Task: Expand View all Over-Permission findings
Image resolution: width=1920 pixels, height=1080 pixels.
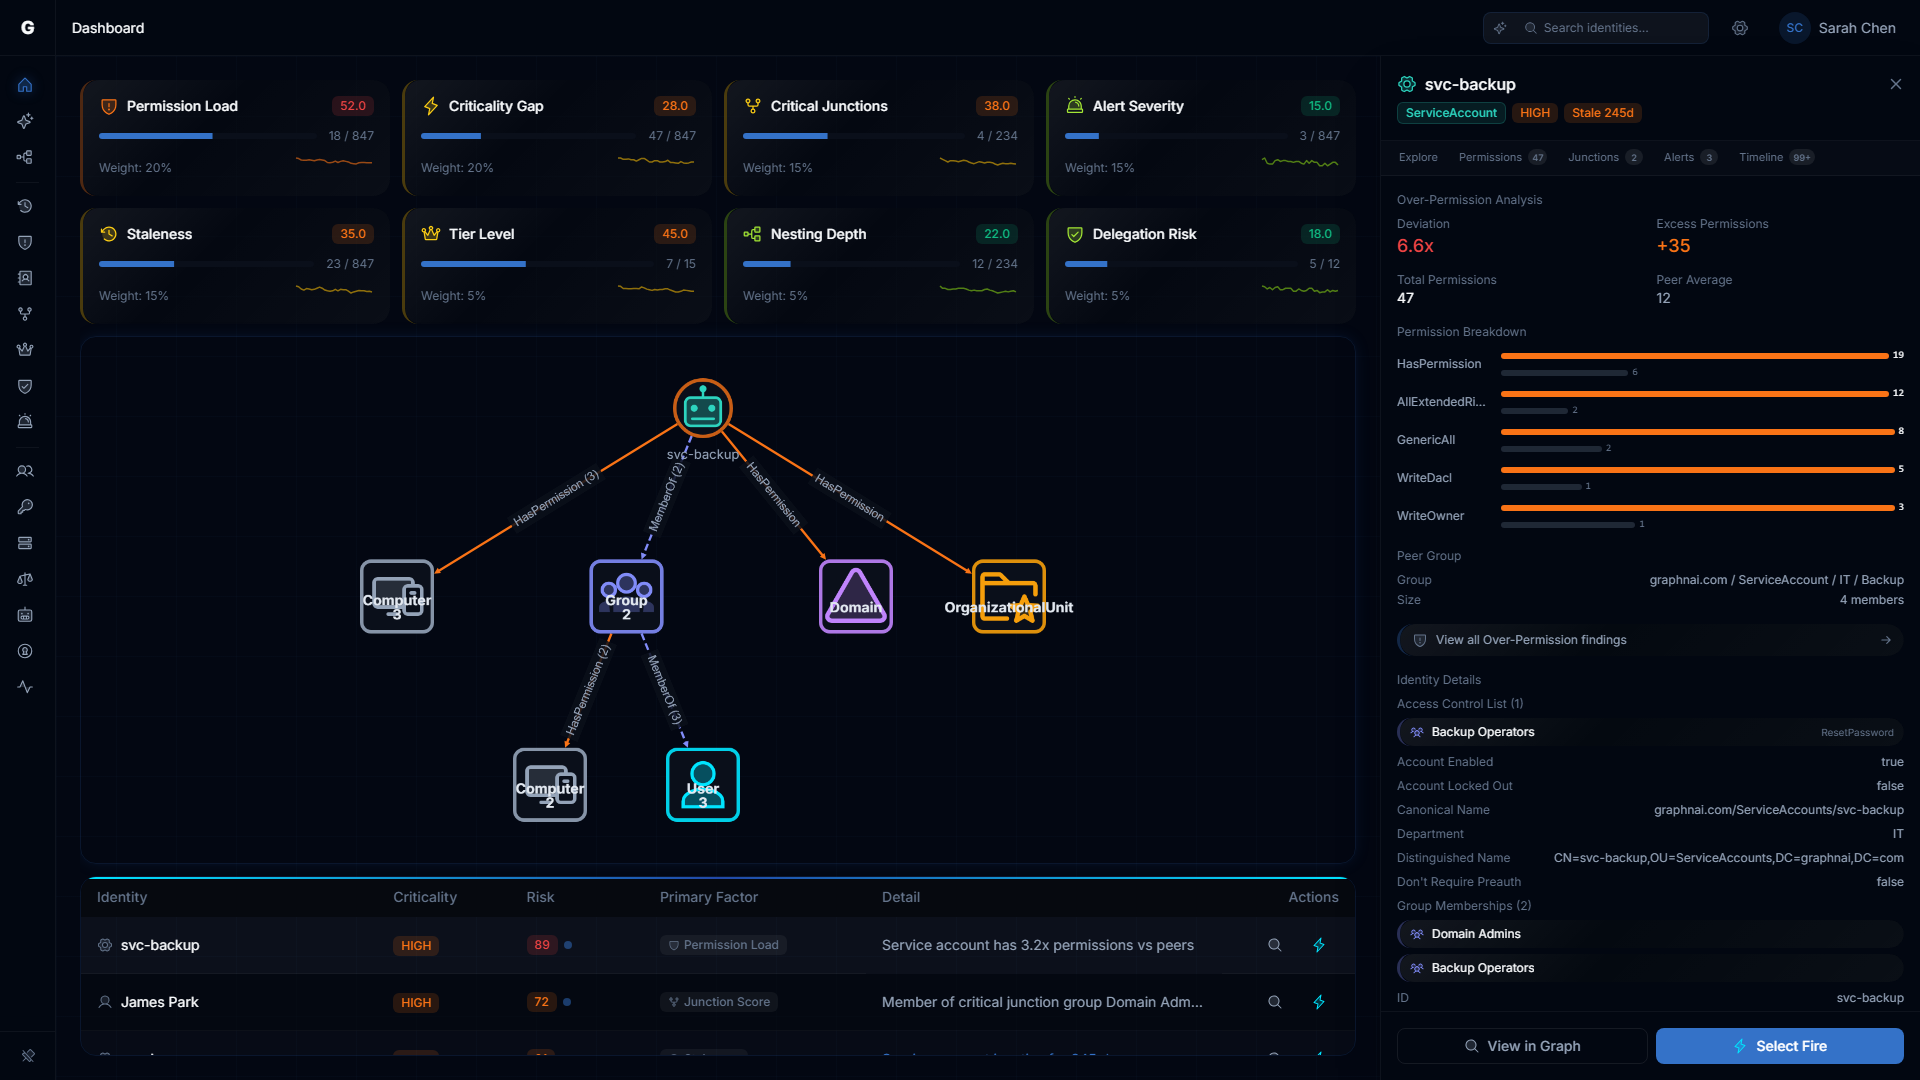Action: pyautogui.click(x=1649, y=640)
